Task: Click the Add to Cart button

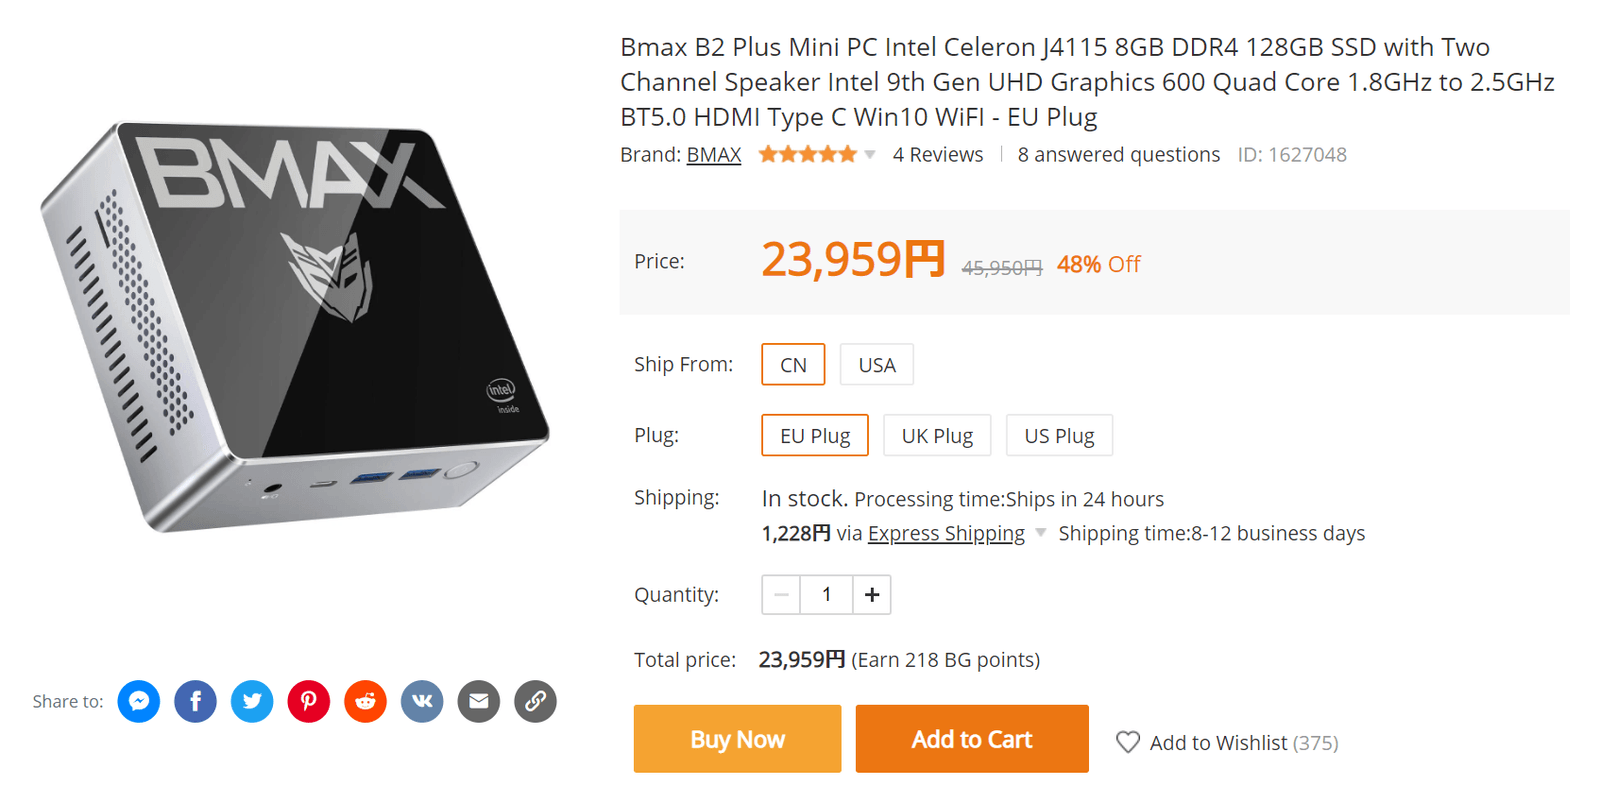Action: click(972, 739)
